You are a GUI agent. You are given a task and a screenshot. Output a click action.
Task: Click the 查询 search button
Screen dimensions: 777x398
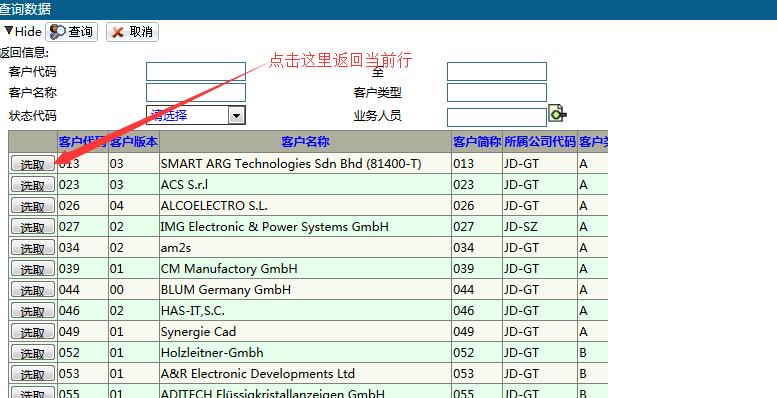coord(72,32)
